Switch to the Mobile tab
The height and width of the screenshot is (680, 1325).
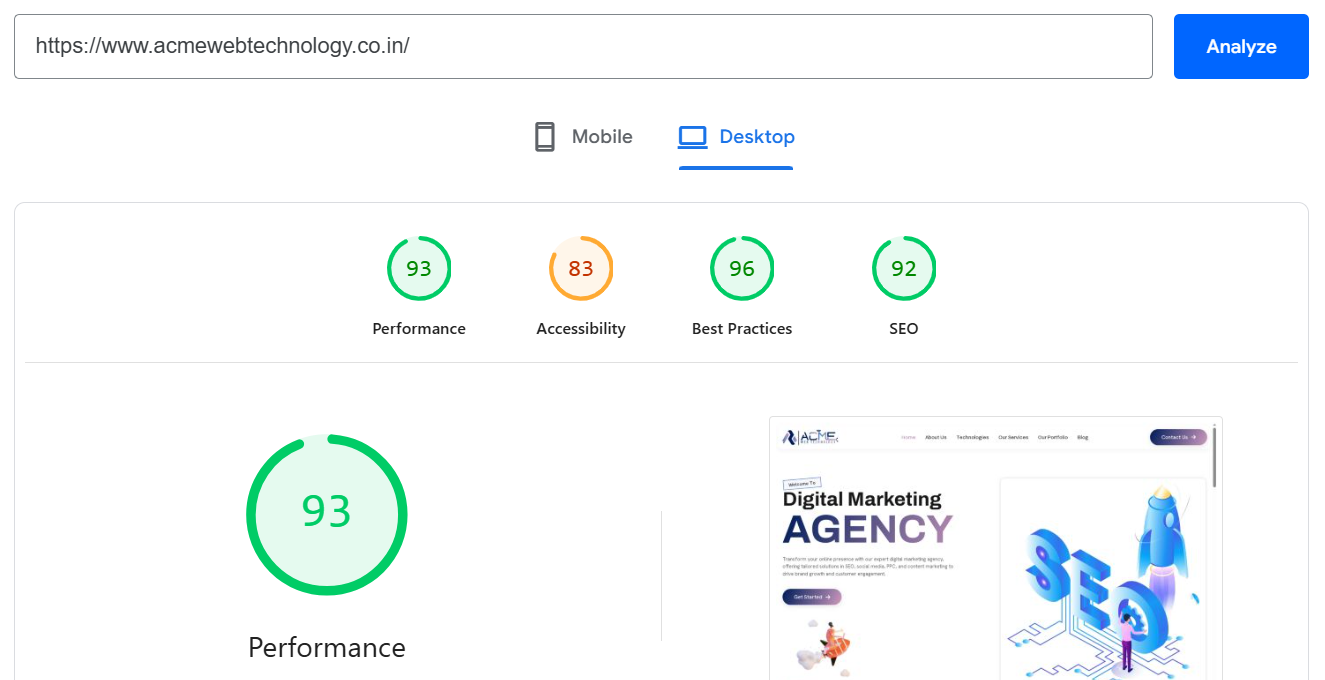click(x=582, y=136)
